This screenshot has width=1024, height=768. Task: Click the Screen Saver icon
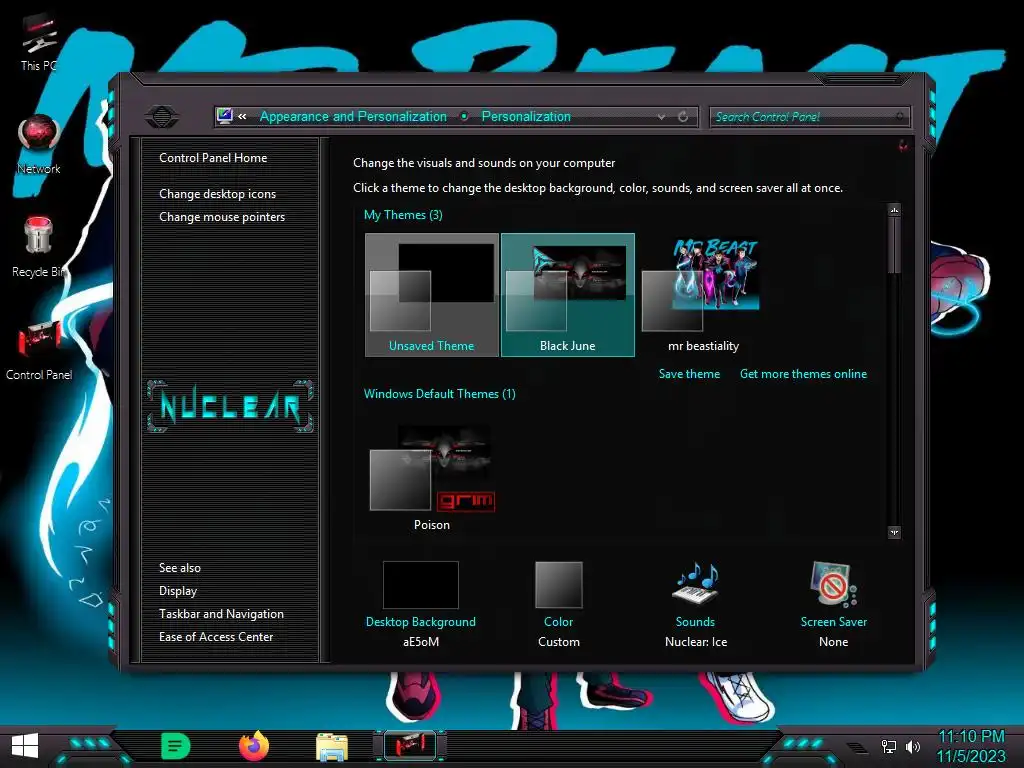click(x=833, y=584)
